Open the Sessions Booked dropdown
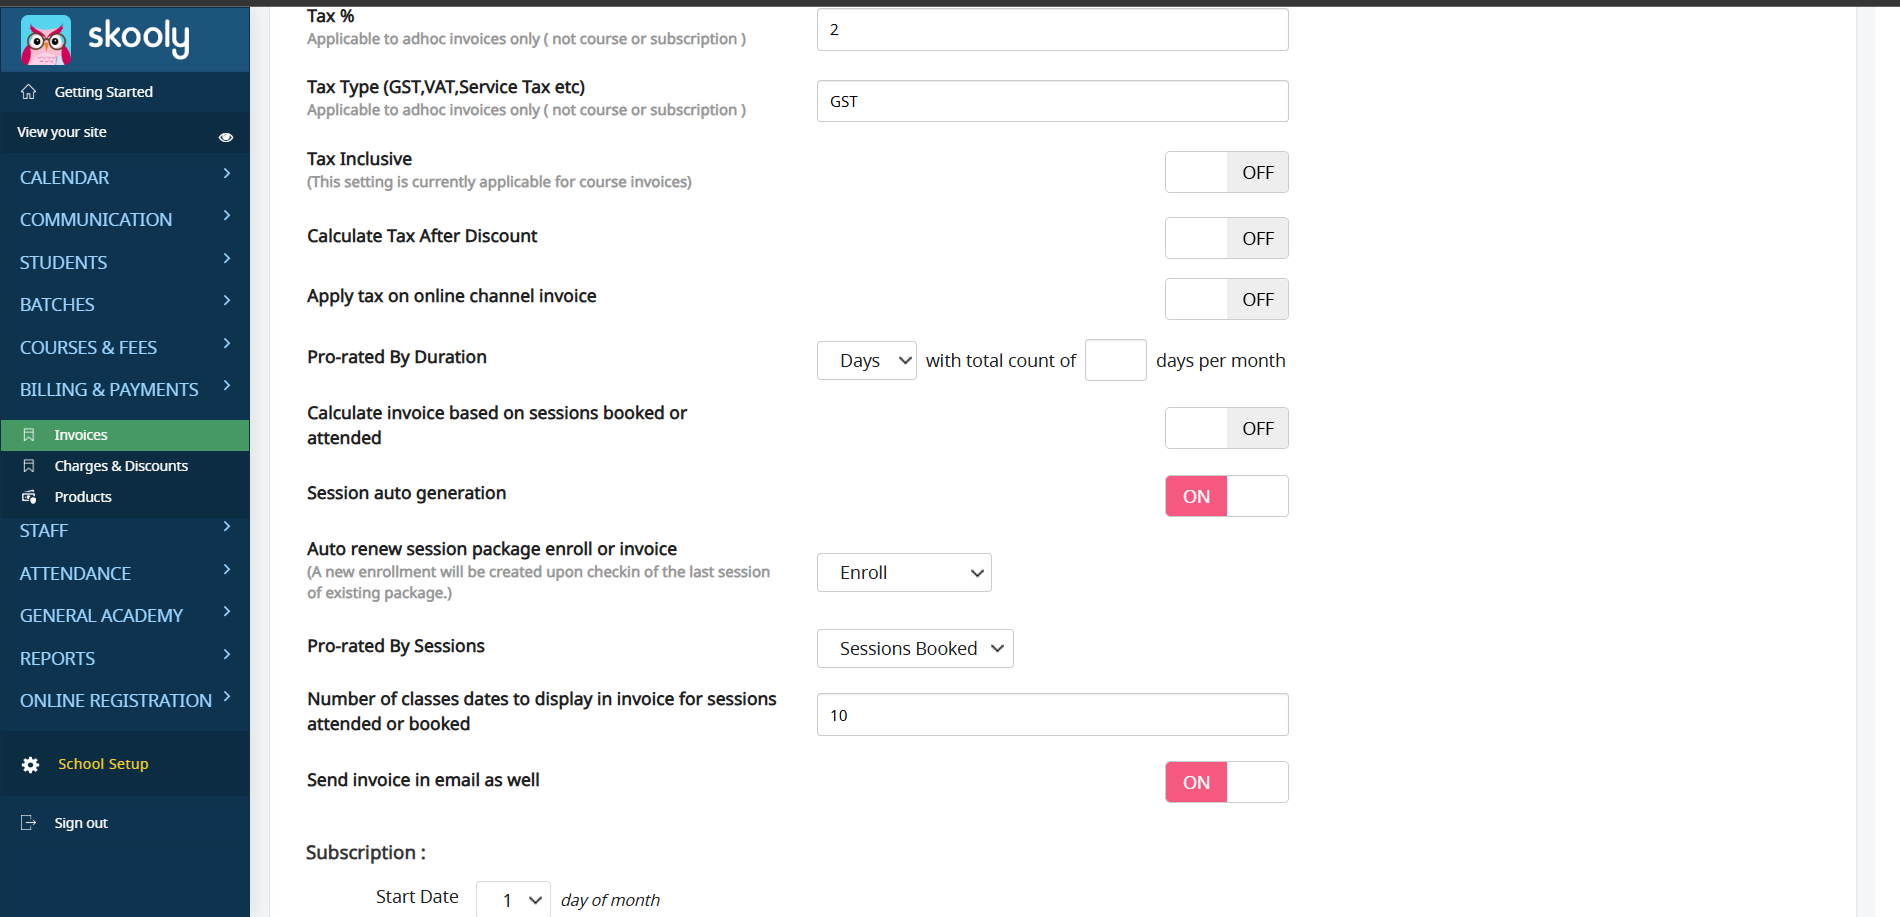The height and width of the screenshot is (917, 1900). [915, 649]
